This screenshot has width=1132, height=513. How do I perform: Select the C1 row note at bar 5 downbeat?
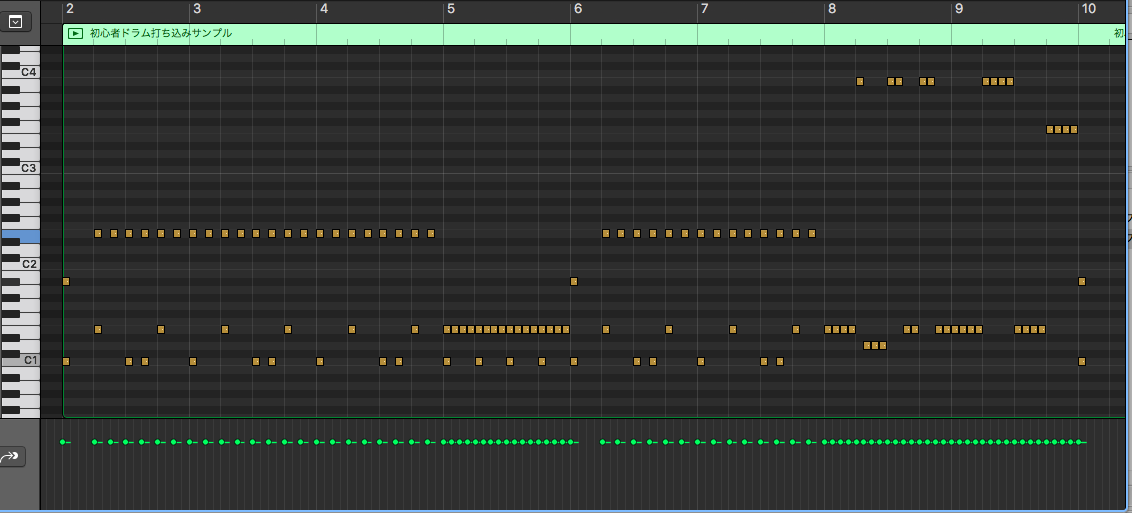click(x=447, y=361)
